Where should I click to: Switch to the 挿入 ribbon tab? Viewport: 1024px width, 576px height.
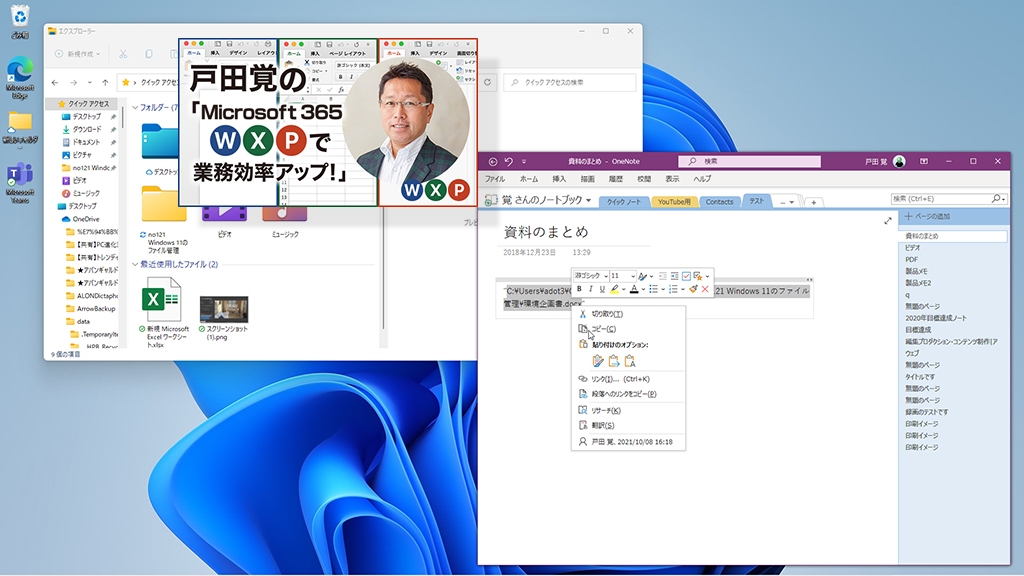point(559,179)
